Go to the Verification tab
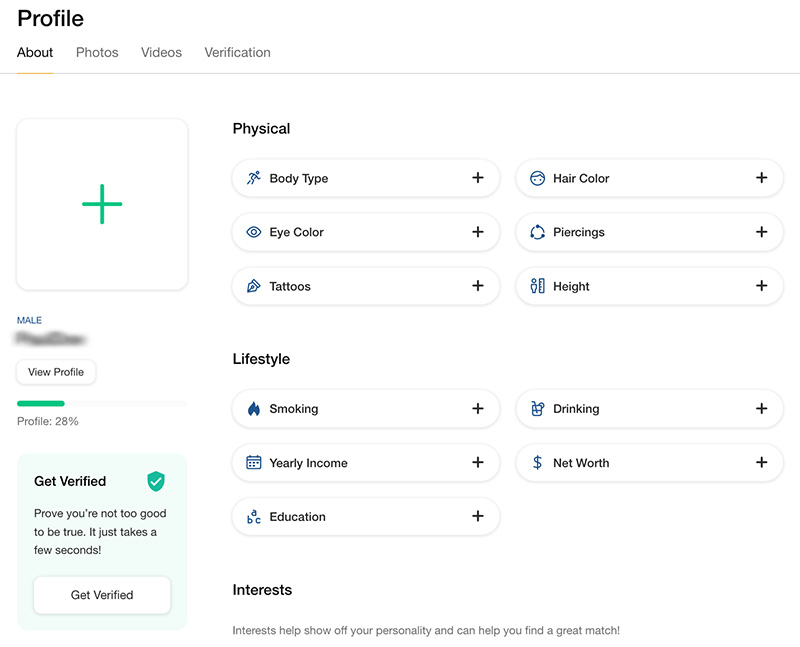 (x=237, y=52)
